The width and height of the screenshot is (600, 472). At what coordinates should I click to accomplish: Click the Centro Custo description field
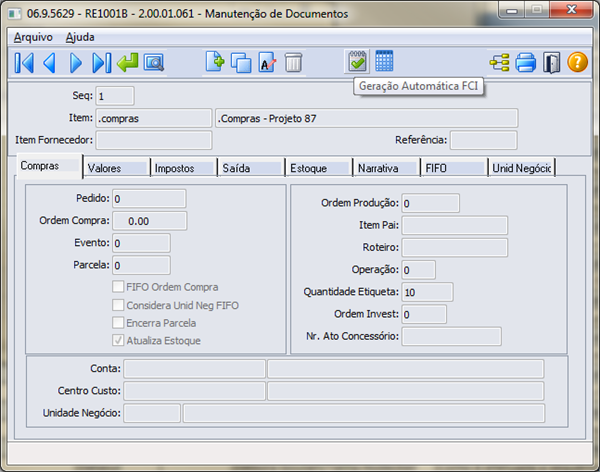(x=406, y=391)
